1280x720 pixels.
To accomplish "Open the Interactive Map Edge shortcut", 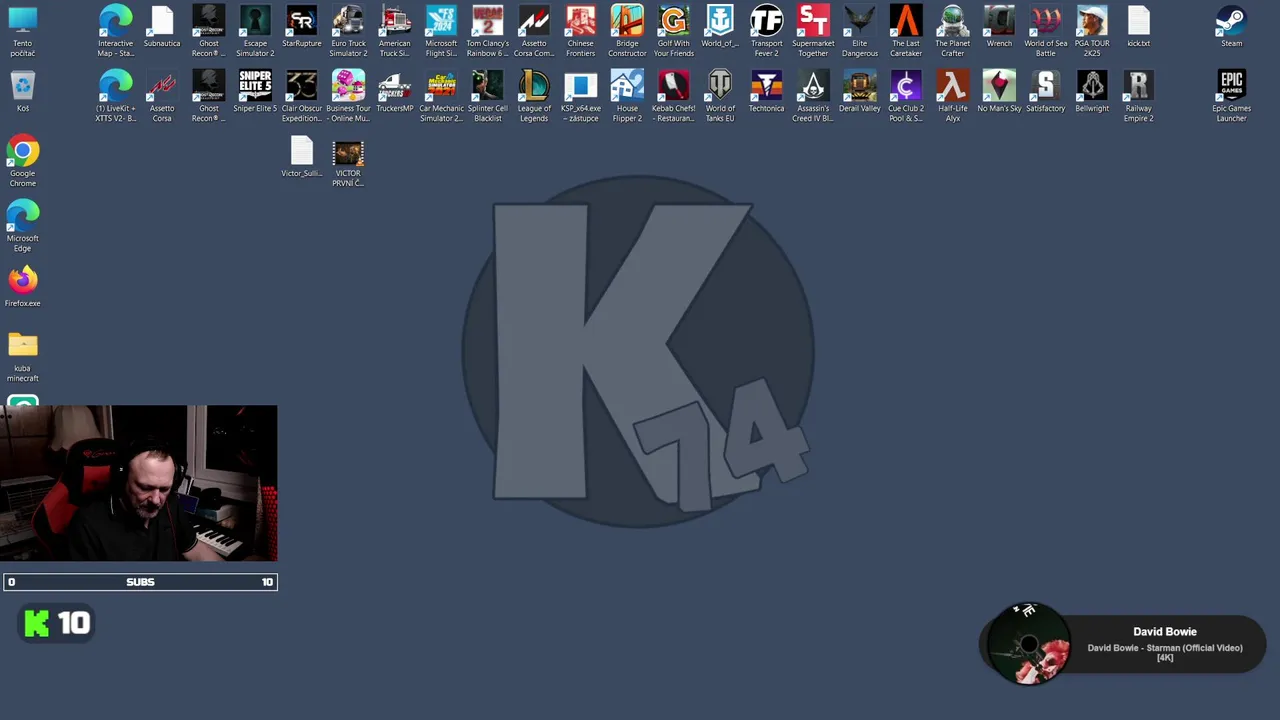I will click(115, 31).
